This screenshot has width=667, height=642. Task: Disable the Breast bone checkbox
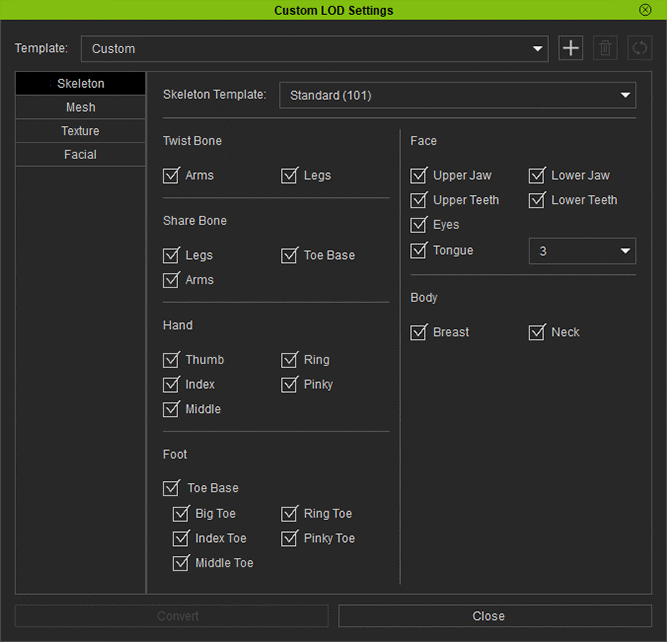(419, 333)
